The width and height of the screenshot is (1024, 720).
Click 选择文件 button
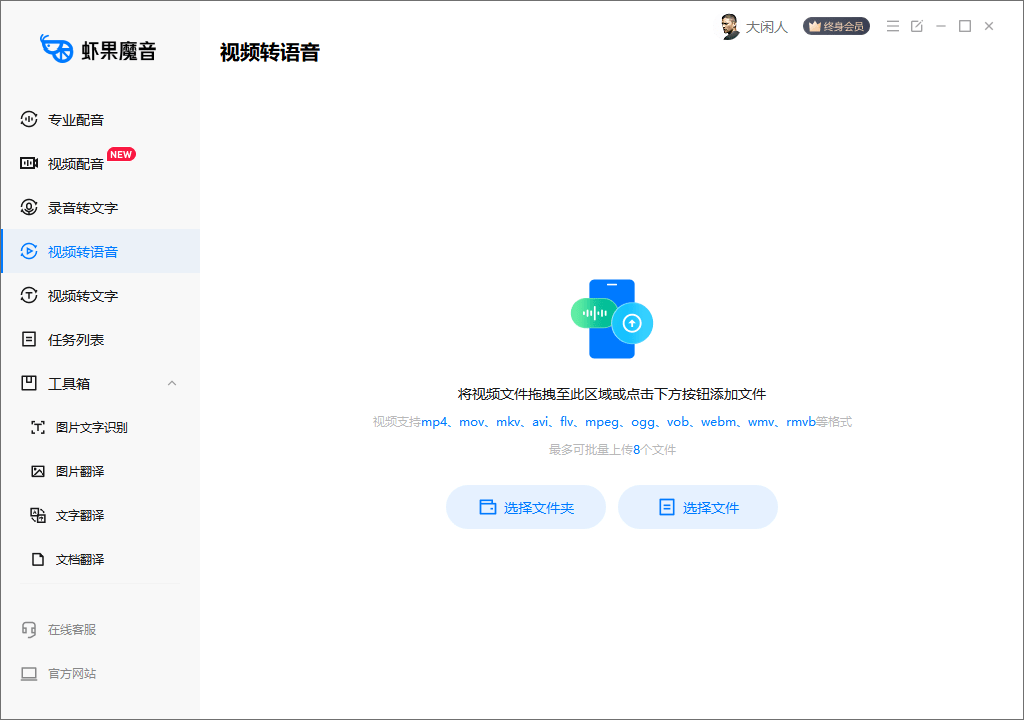(x=697, y=507)
